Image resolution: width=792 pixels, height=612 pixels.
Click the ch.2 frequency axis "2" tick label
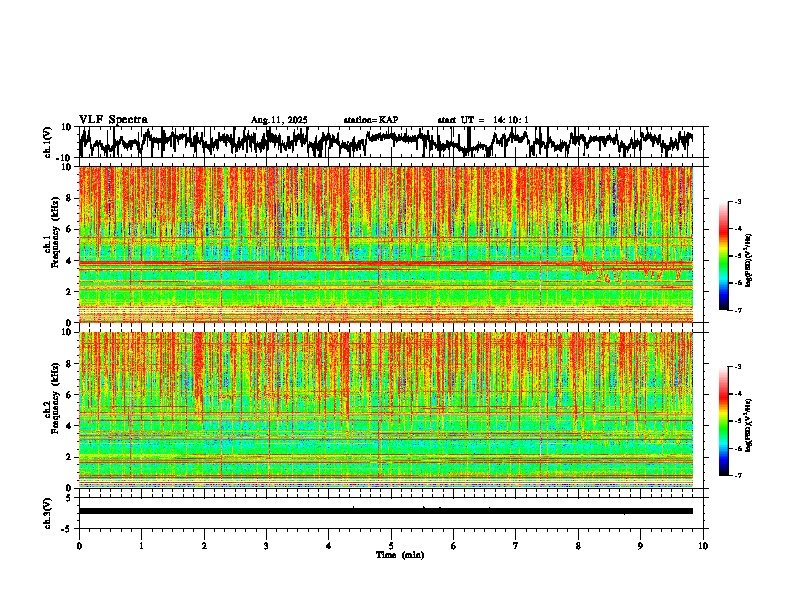(70, 457)
